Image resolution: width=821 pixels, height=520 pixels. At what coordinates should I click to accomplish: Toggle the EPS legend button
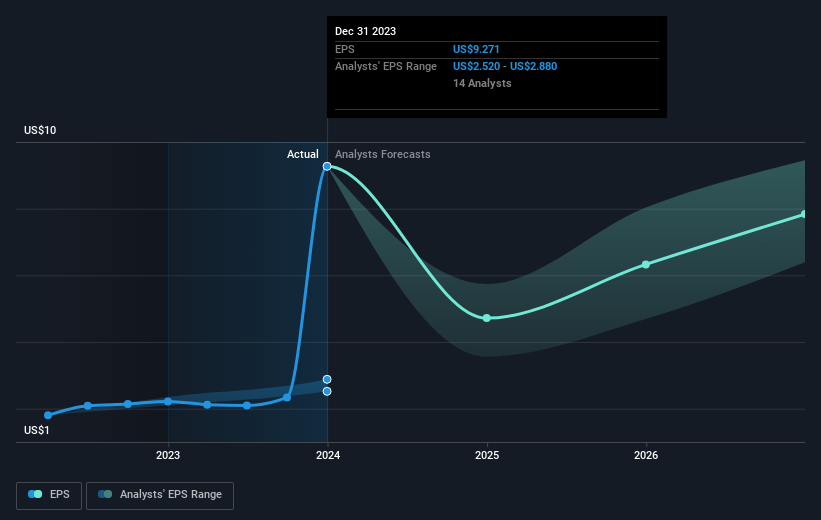click(x=49, y=495)
